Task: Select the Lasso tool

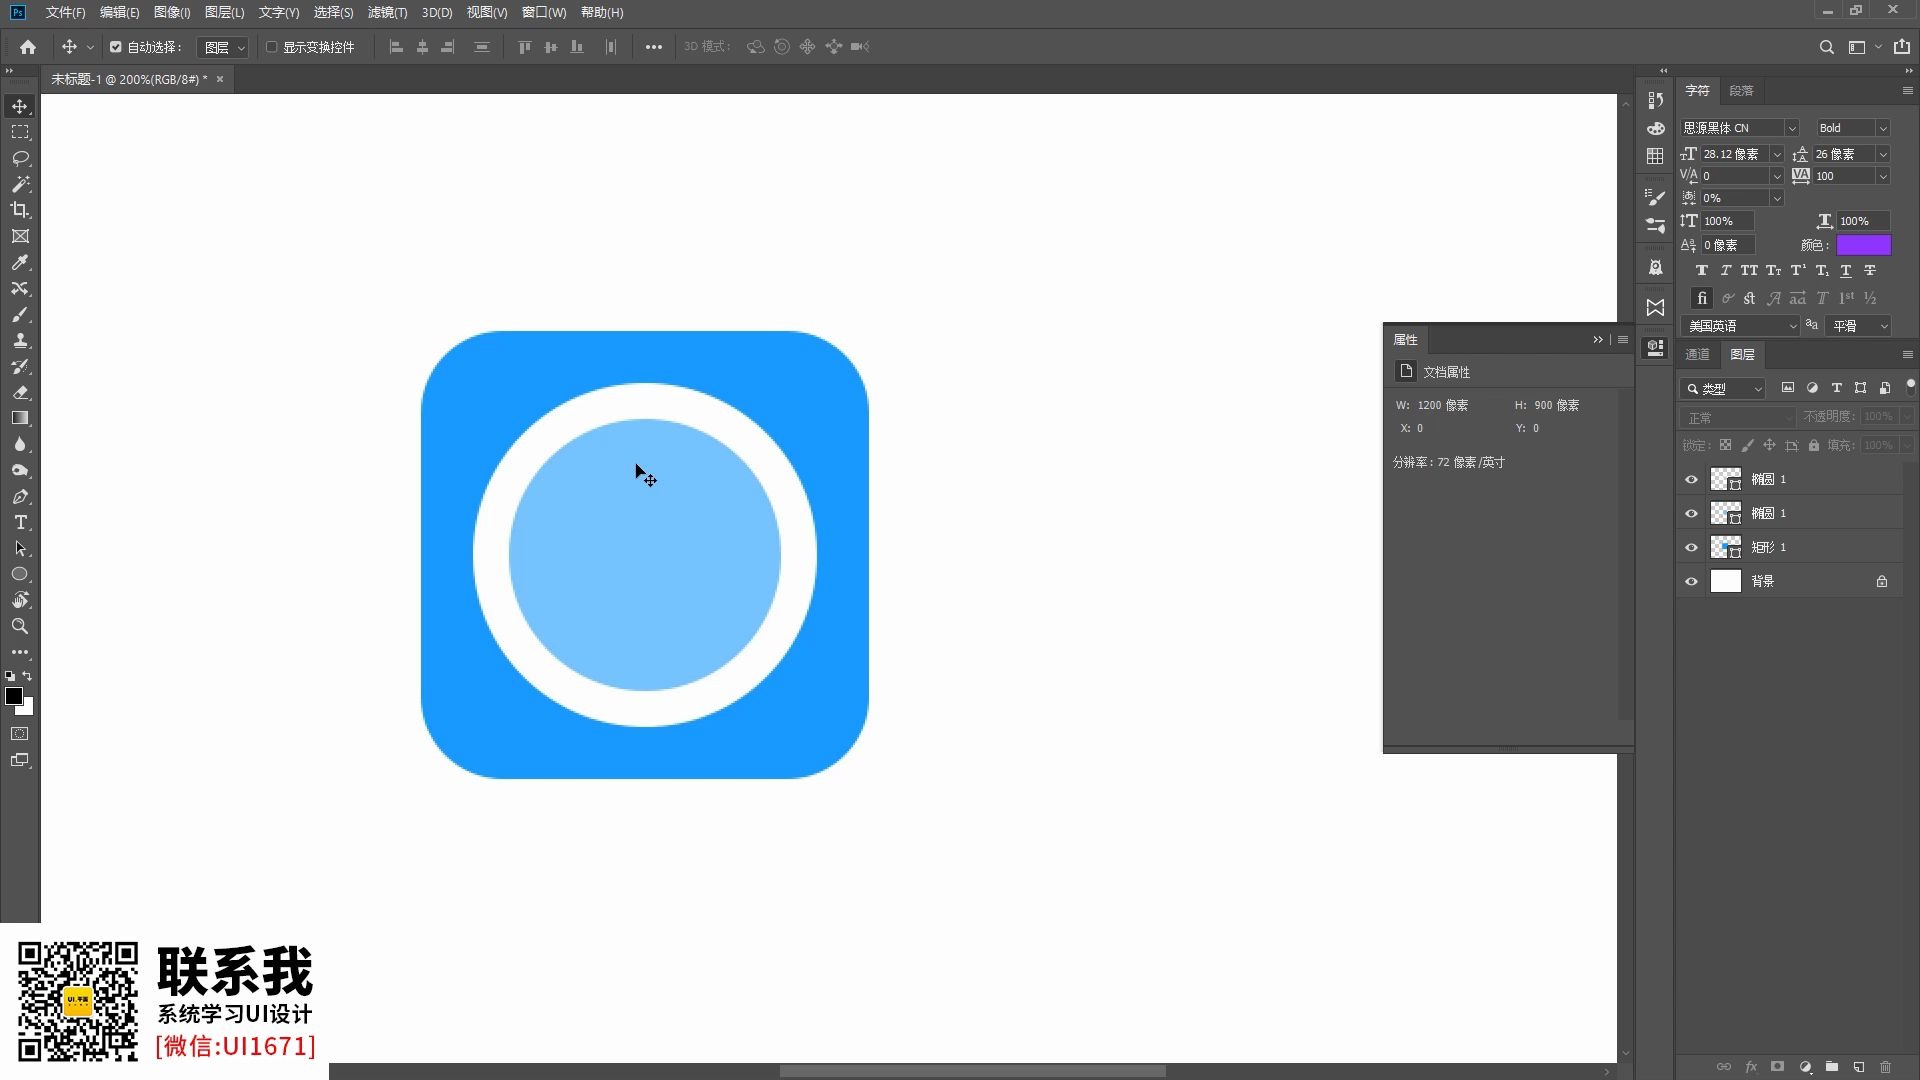Action: click(x=20, y=158)
